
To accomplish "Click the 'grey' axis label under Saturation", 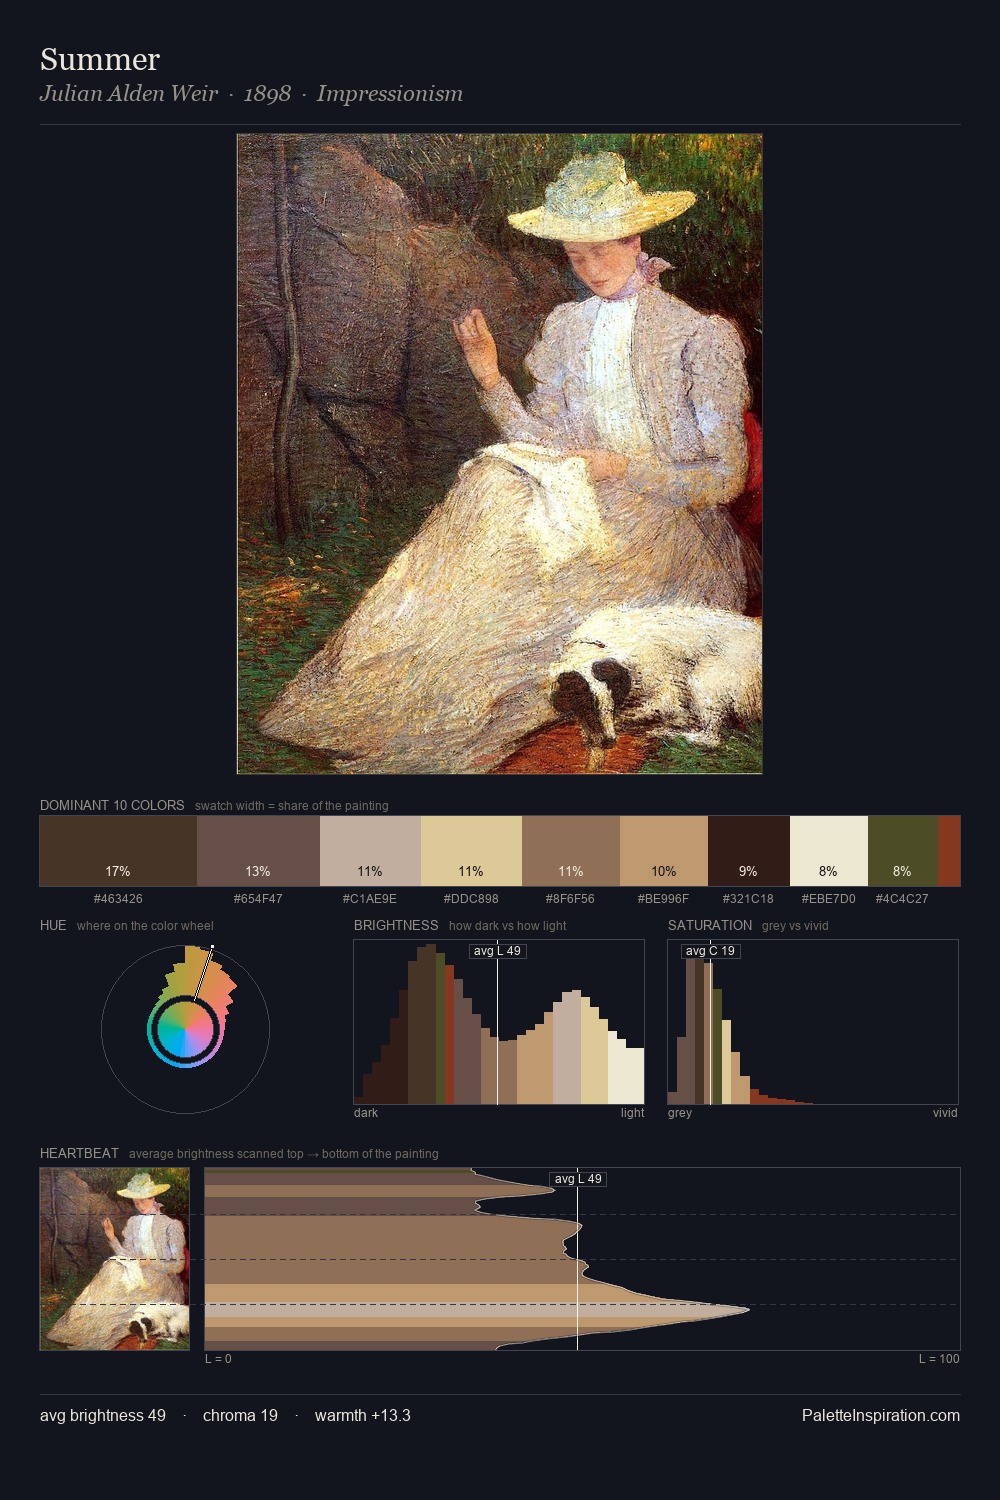I will (680, 1113).
